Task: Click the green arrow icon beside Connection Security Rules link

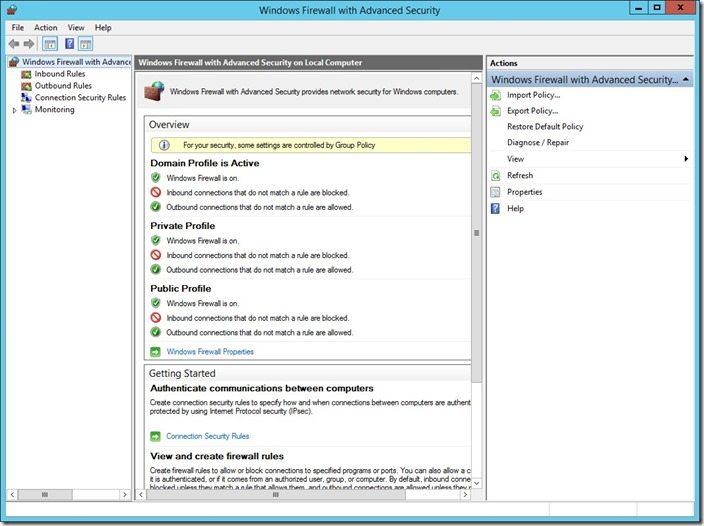Action: point(155,436)
